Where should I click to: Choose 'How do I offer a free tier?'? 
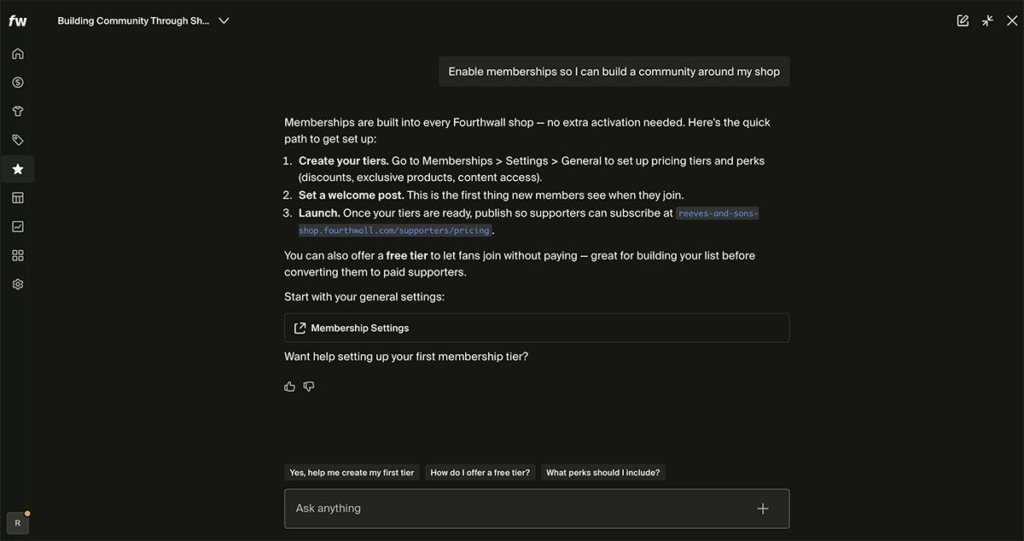pos(480,472)
